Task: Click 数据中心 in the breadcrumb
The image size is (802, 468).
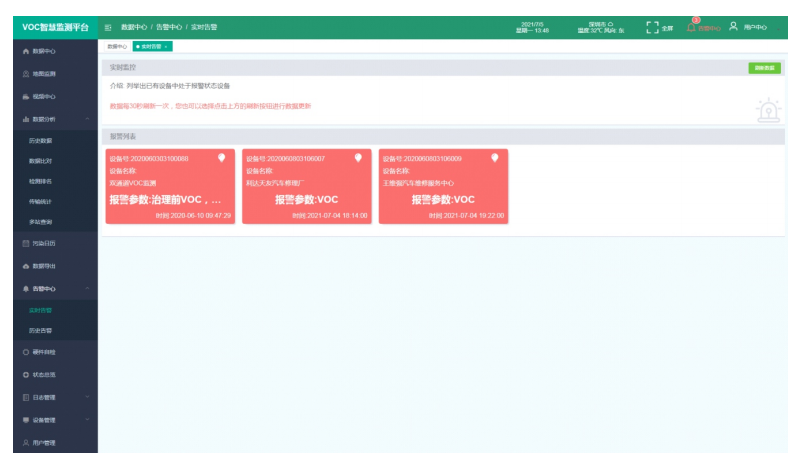Action: click(x=134, y=27)
